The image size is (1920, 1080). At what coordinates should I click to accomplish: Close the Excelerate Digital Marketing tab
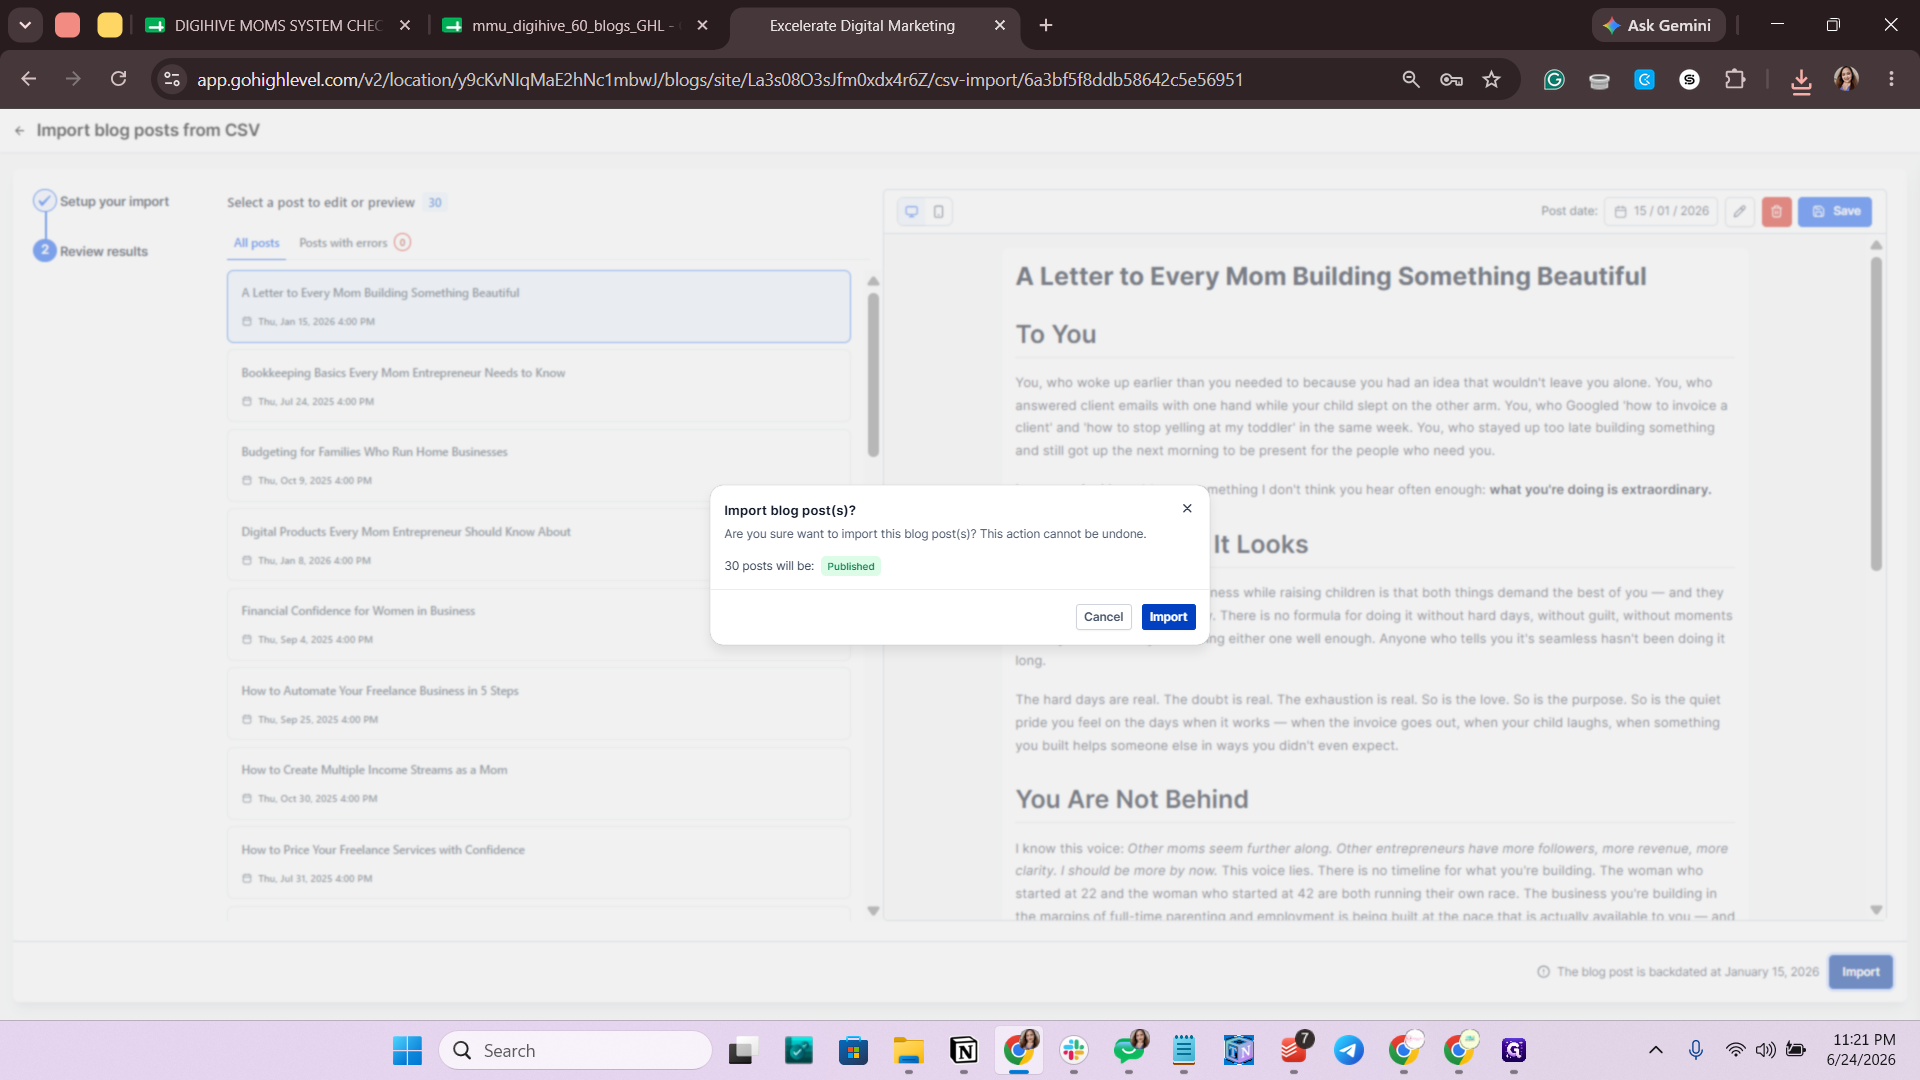pyautogui.click(x=1000, y=25)
